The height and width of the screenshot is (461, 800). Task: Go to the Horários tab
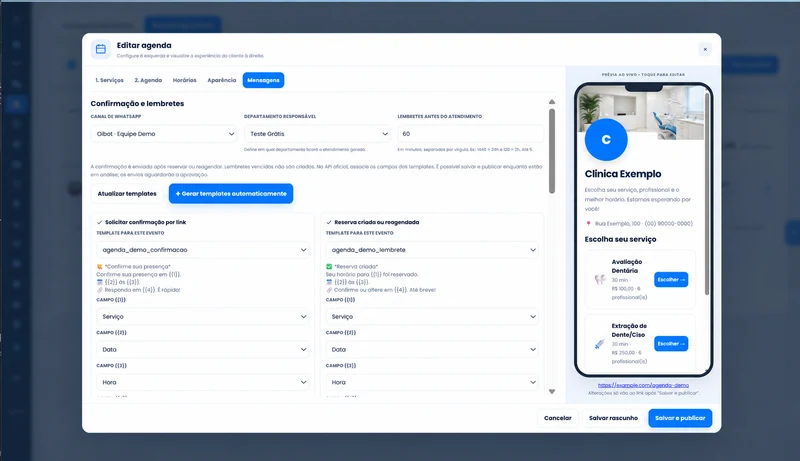pyautogui.click(x=184, y=80)
